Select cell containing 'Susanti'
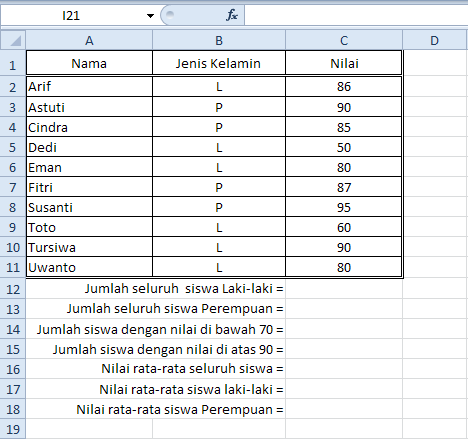 click(89, 207)
